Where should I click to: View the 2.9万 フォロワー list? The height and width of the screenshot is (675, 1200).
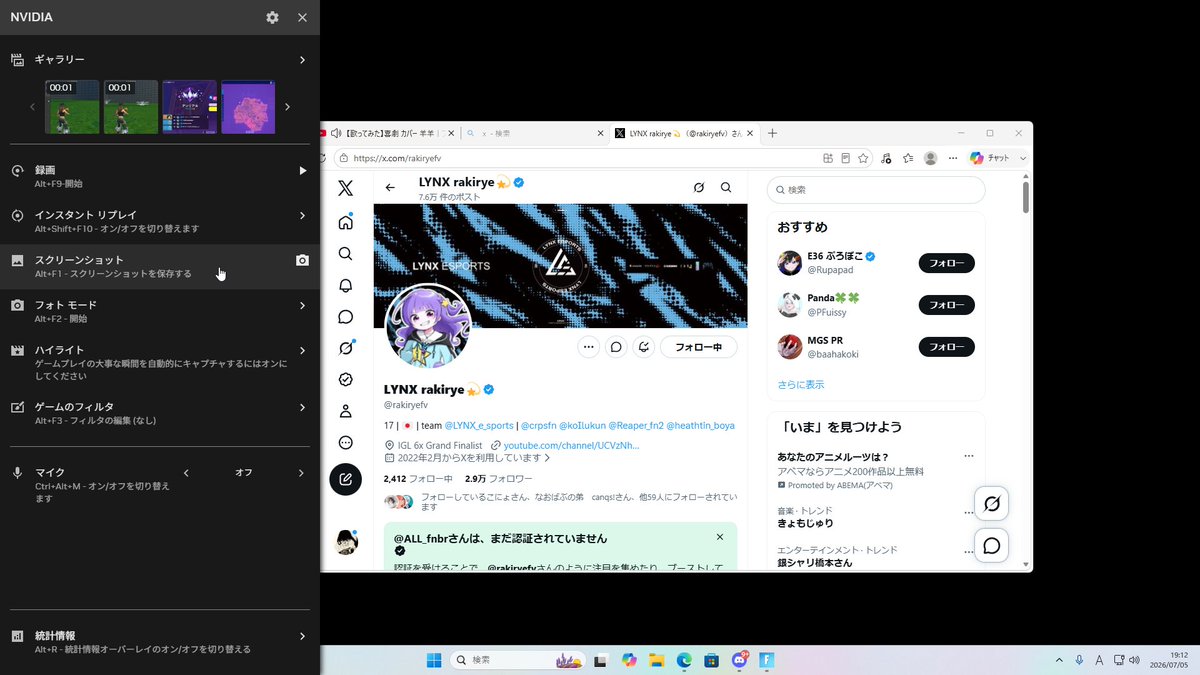click(500, 479)
